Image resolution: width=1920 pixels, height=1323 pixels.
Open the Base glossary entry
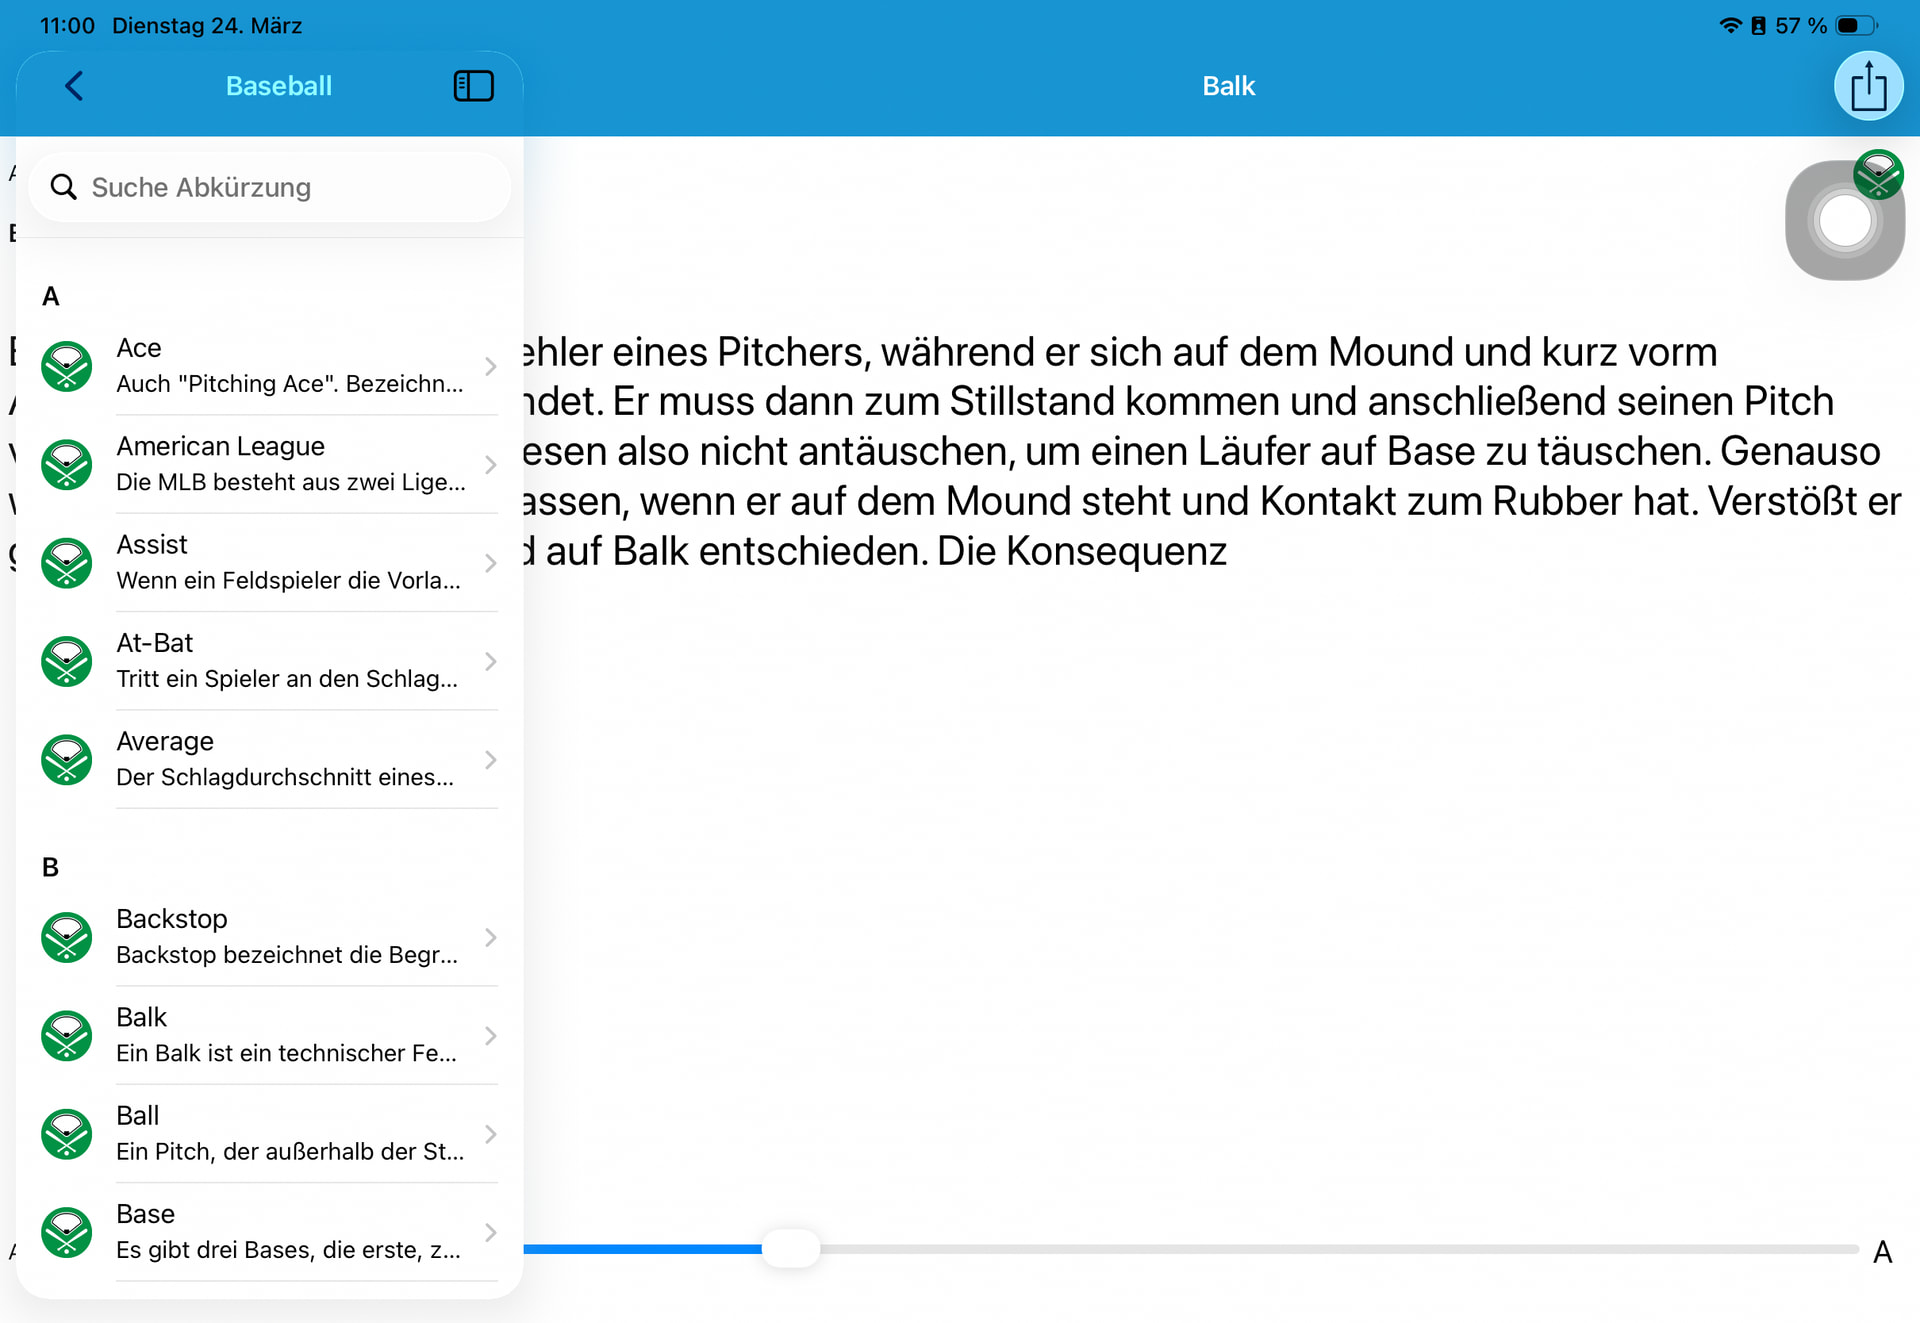pos(285,1231)
